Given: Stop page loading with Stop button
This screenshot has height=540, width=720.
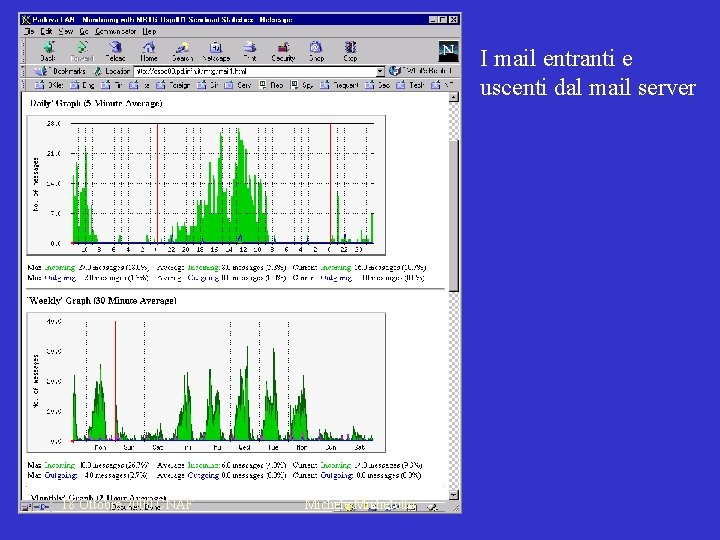Looking at the screenshot, I should 350,51.
